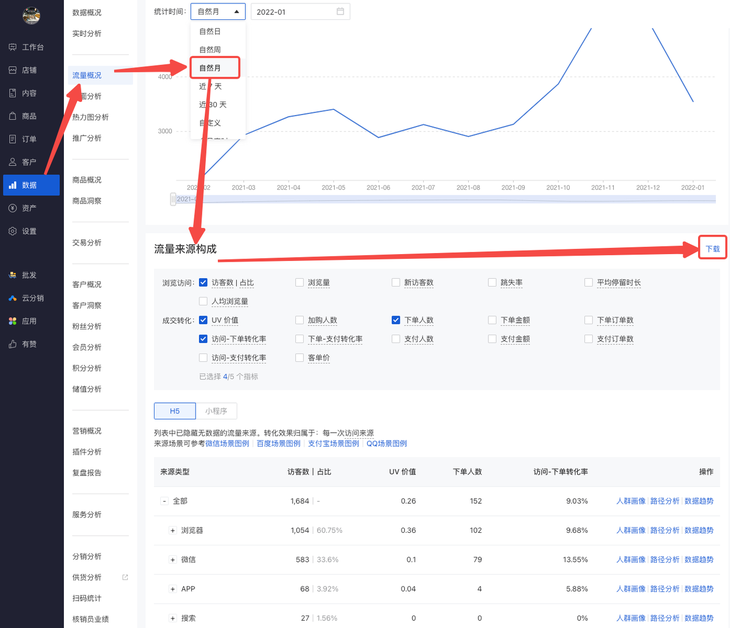730x628 pixels.
Task: Expand the 浏览器 source row
Action: (172, 530)
